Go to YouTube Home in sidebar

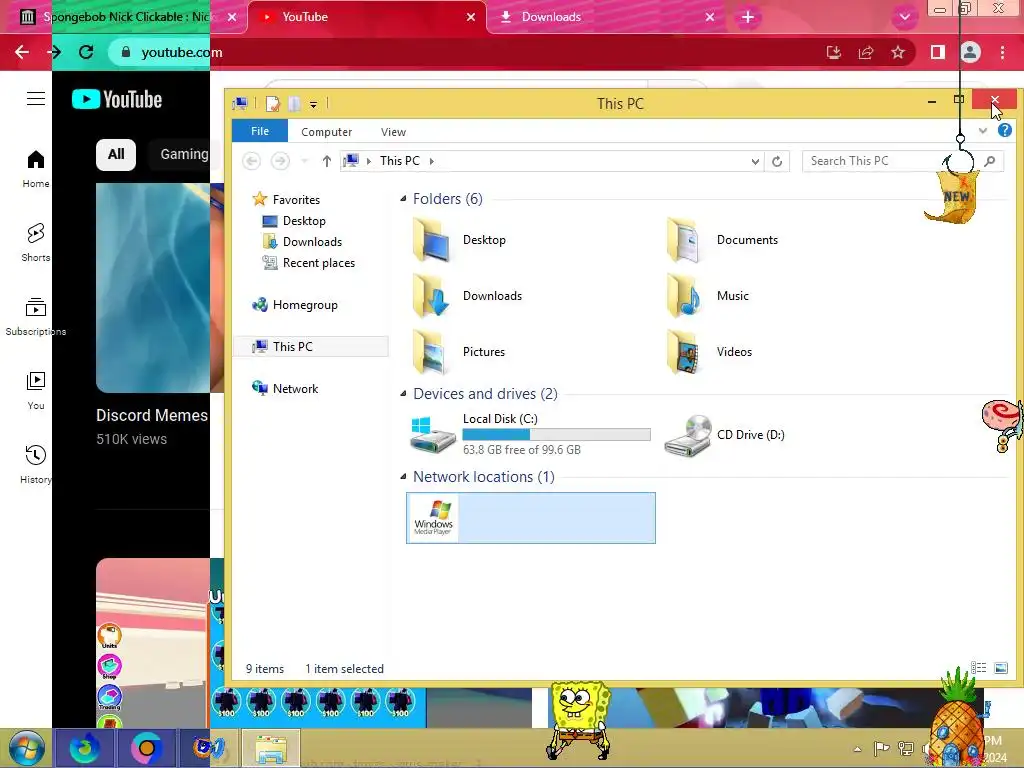(x=36, y=169)
